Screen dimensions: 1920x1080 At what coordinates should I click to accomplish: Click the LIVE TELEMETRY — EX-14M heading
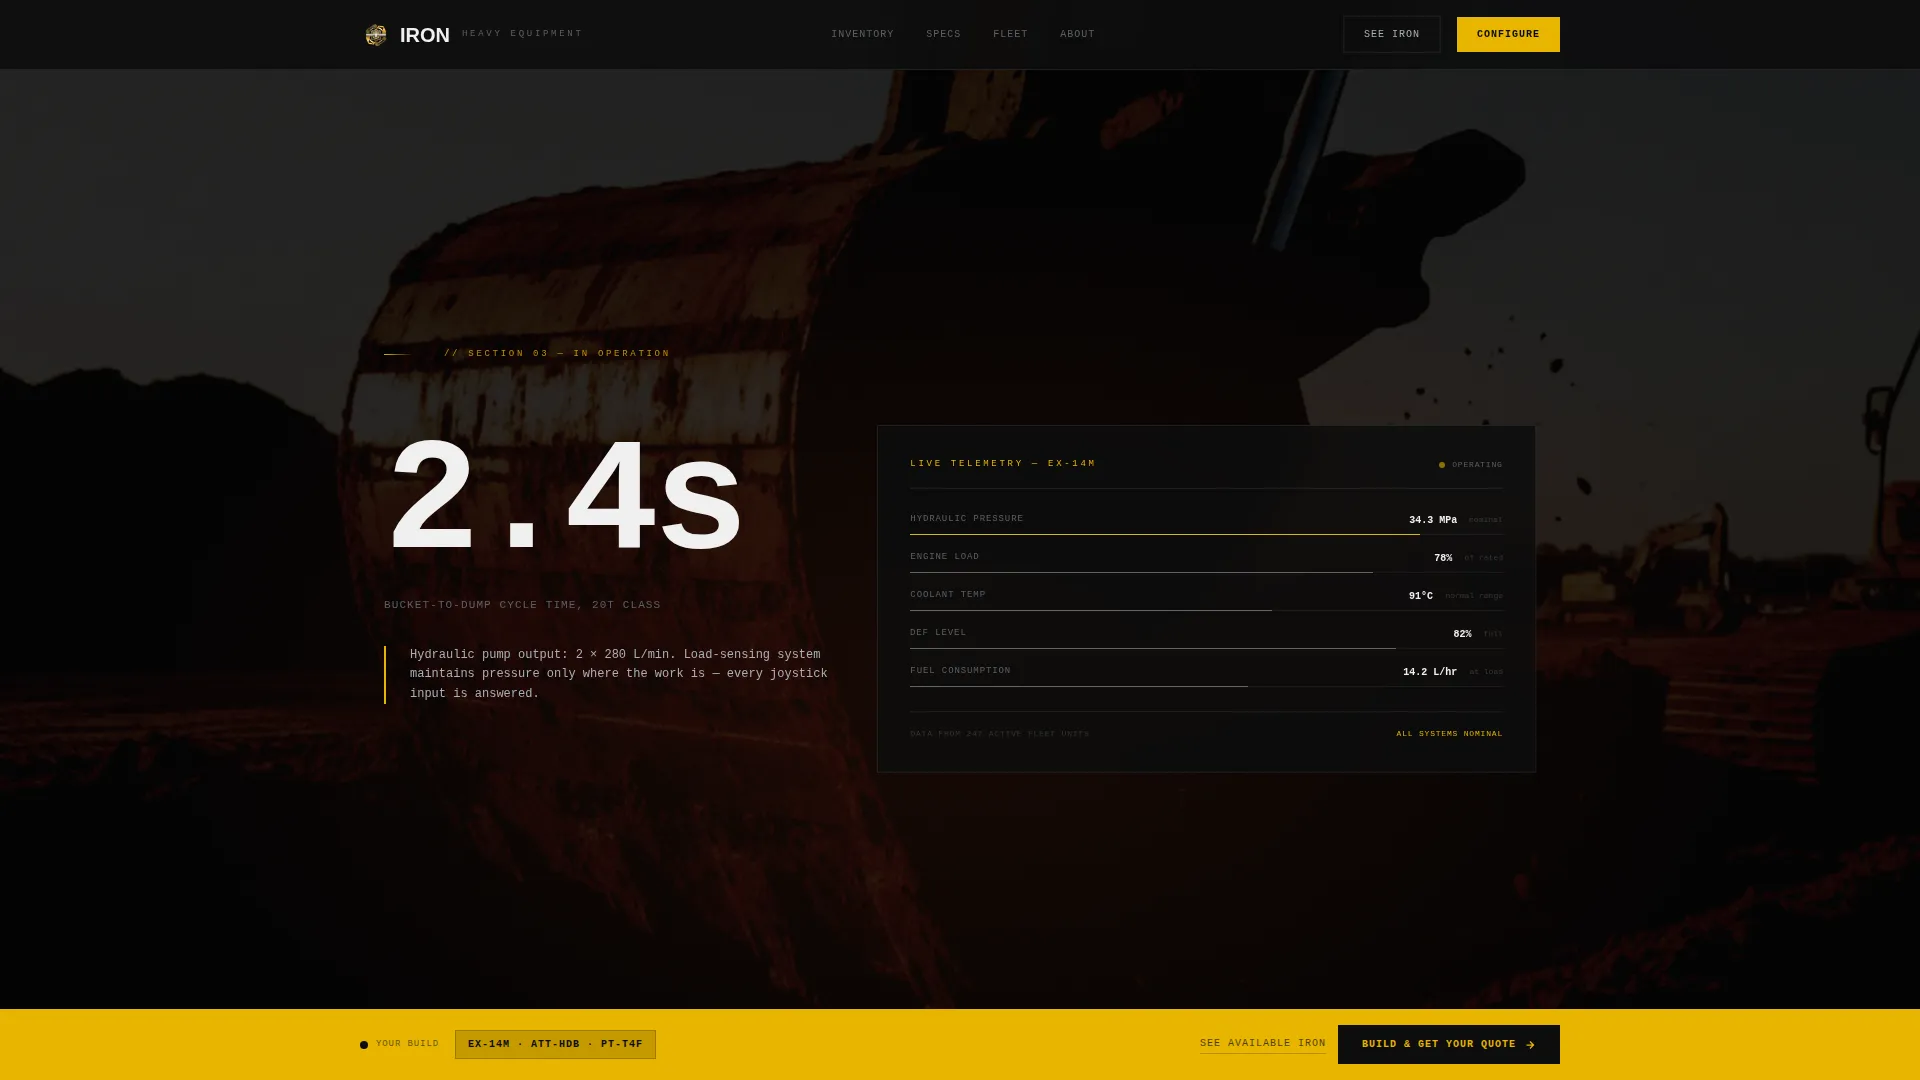[x=1002, y=464]
